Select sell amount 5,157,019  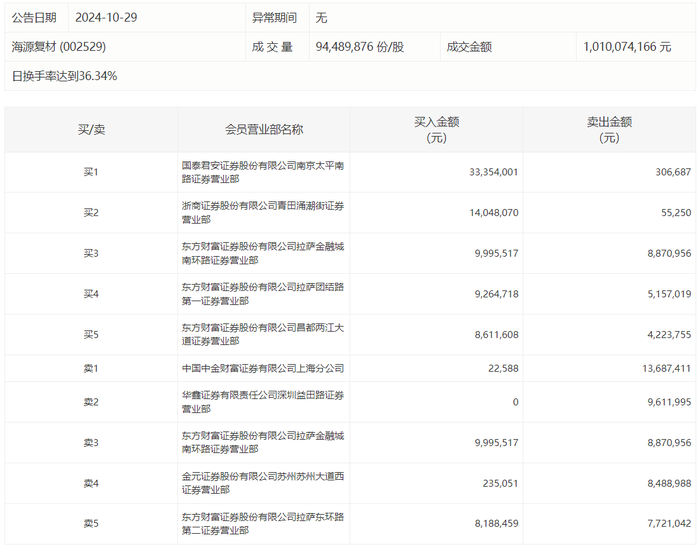[x=669, y=294]
